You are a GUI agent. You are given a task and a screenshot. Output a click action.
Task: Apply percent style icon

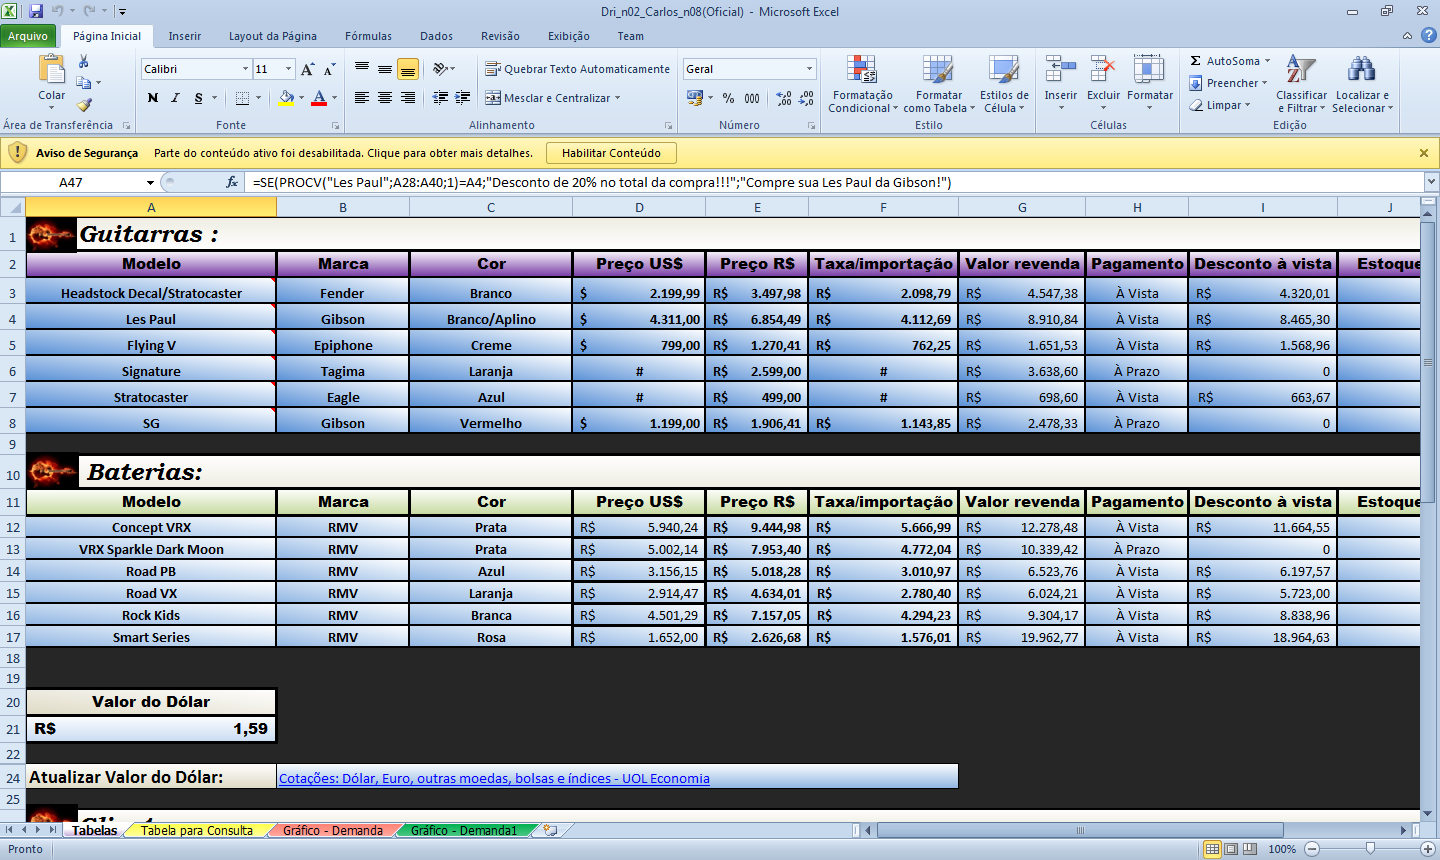click(728, 98)
